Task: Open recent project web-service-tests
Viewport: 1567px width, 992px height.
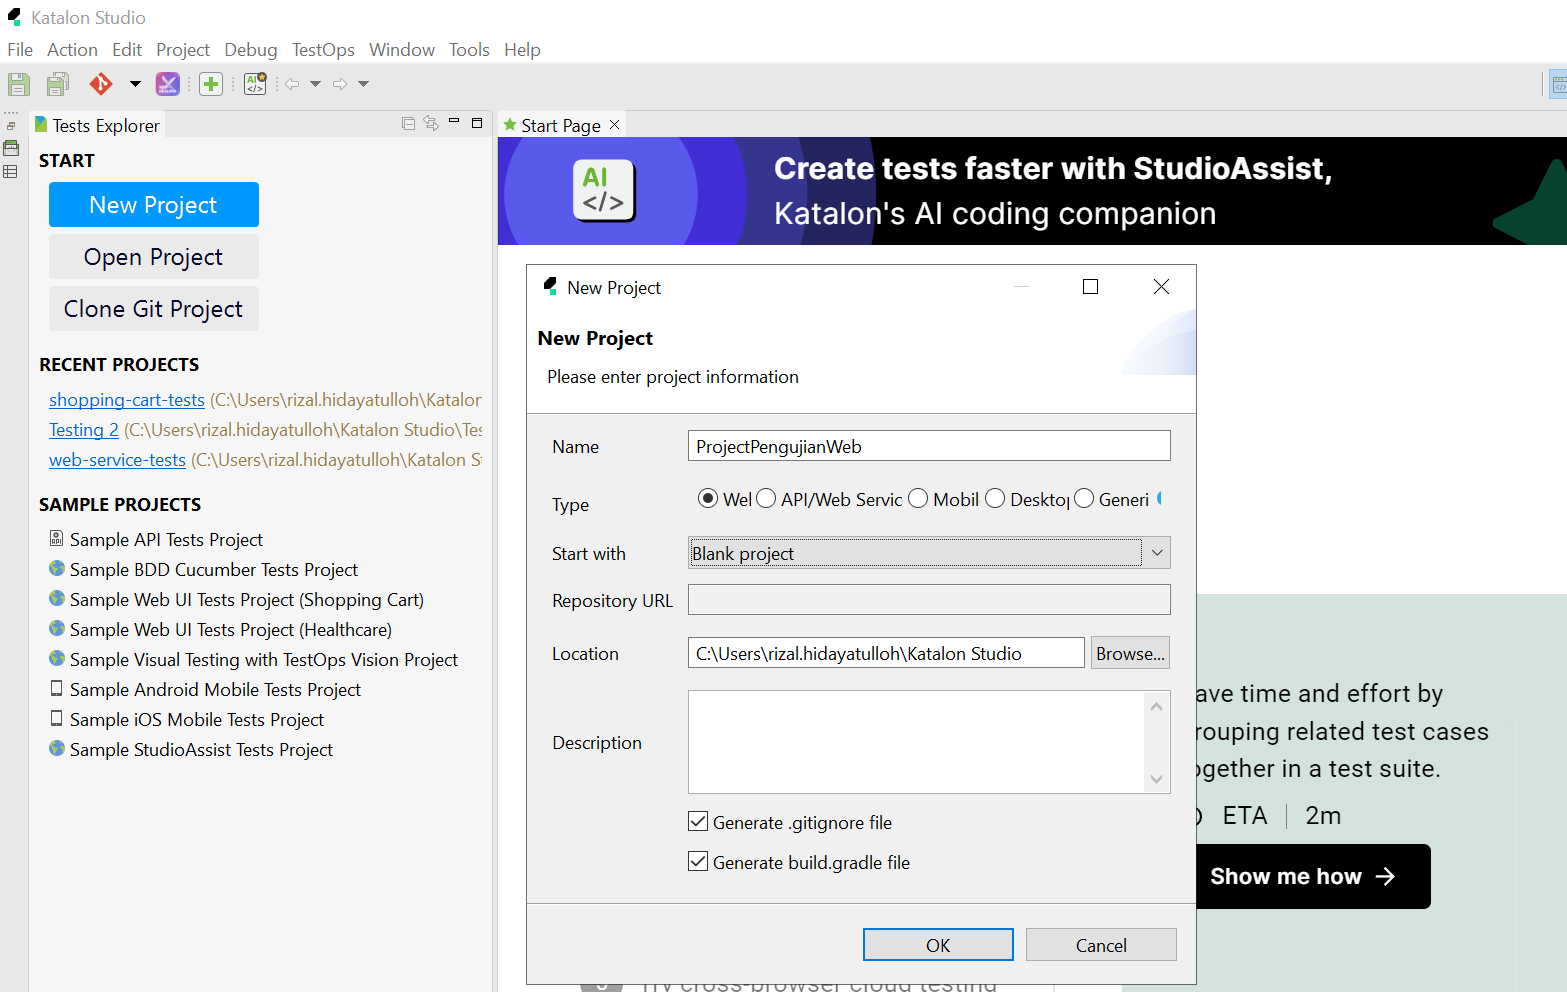Action: pos(117,460)
